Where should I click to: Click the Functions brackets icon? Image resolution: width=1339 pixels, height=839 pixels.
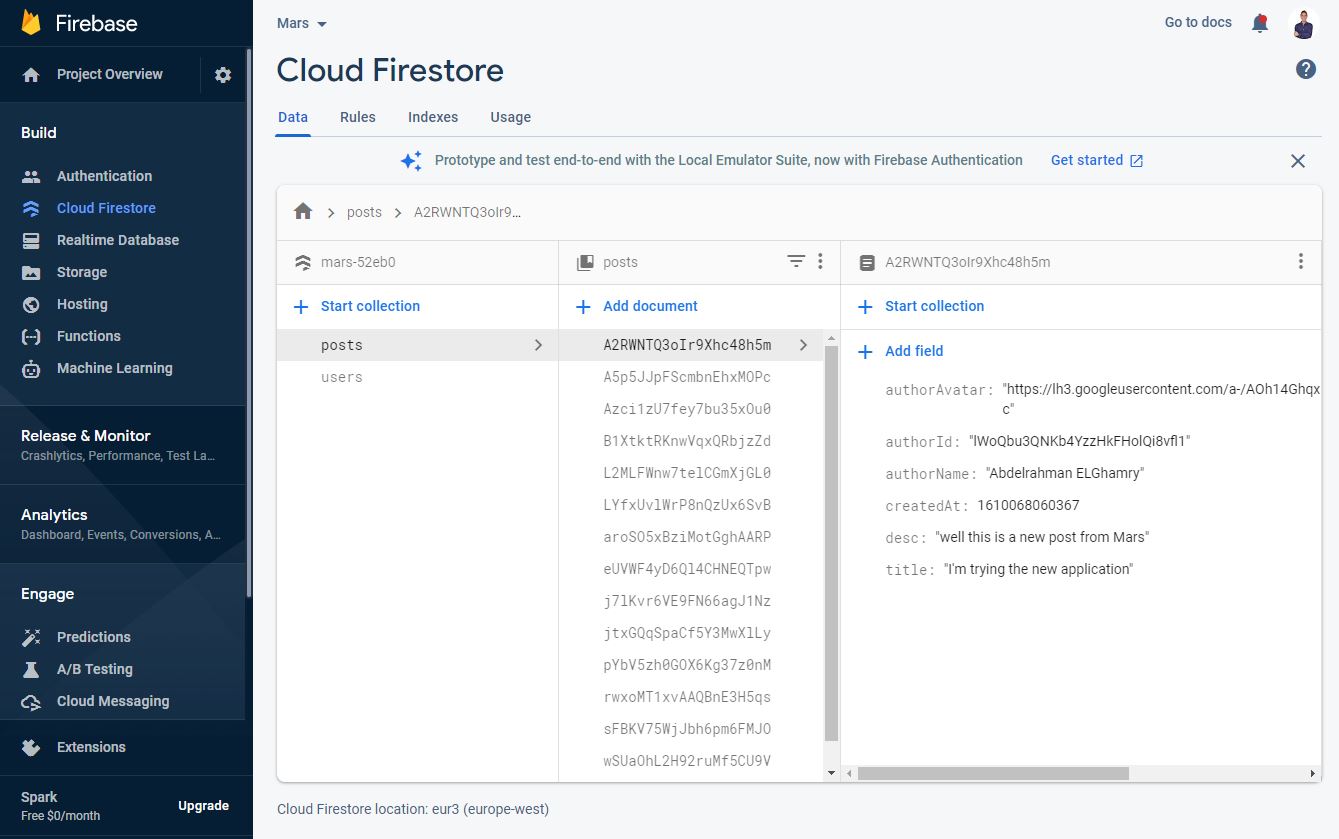click(x=31, y=336)
